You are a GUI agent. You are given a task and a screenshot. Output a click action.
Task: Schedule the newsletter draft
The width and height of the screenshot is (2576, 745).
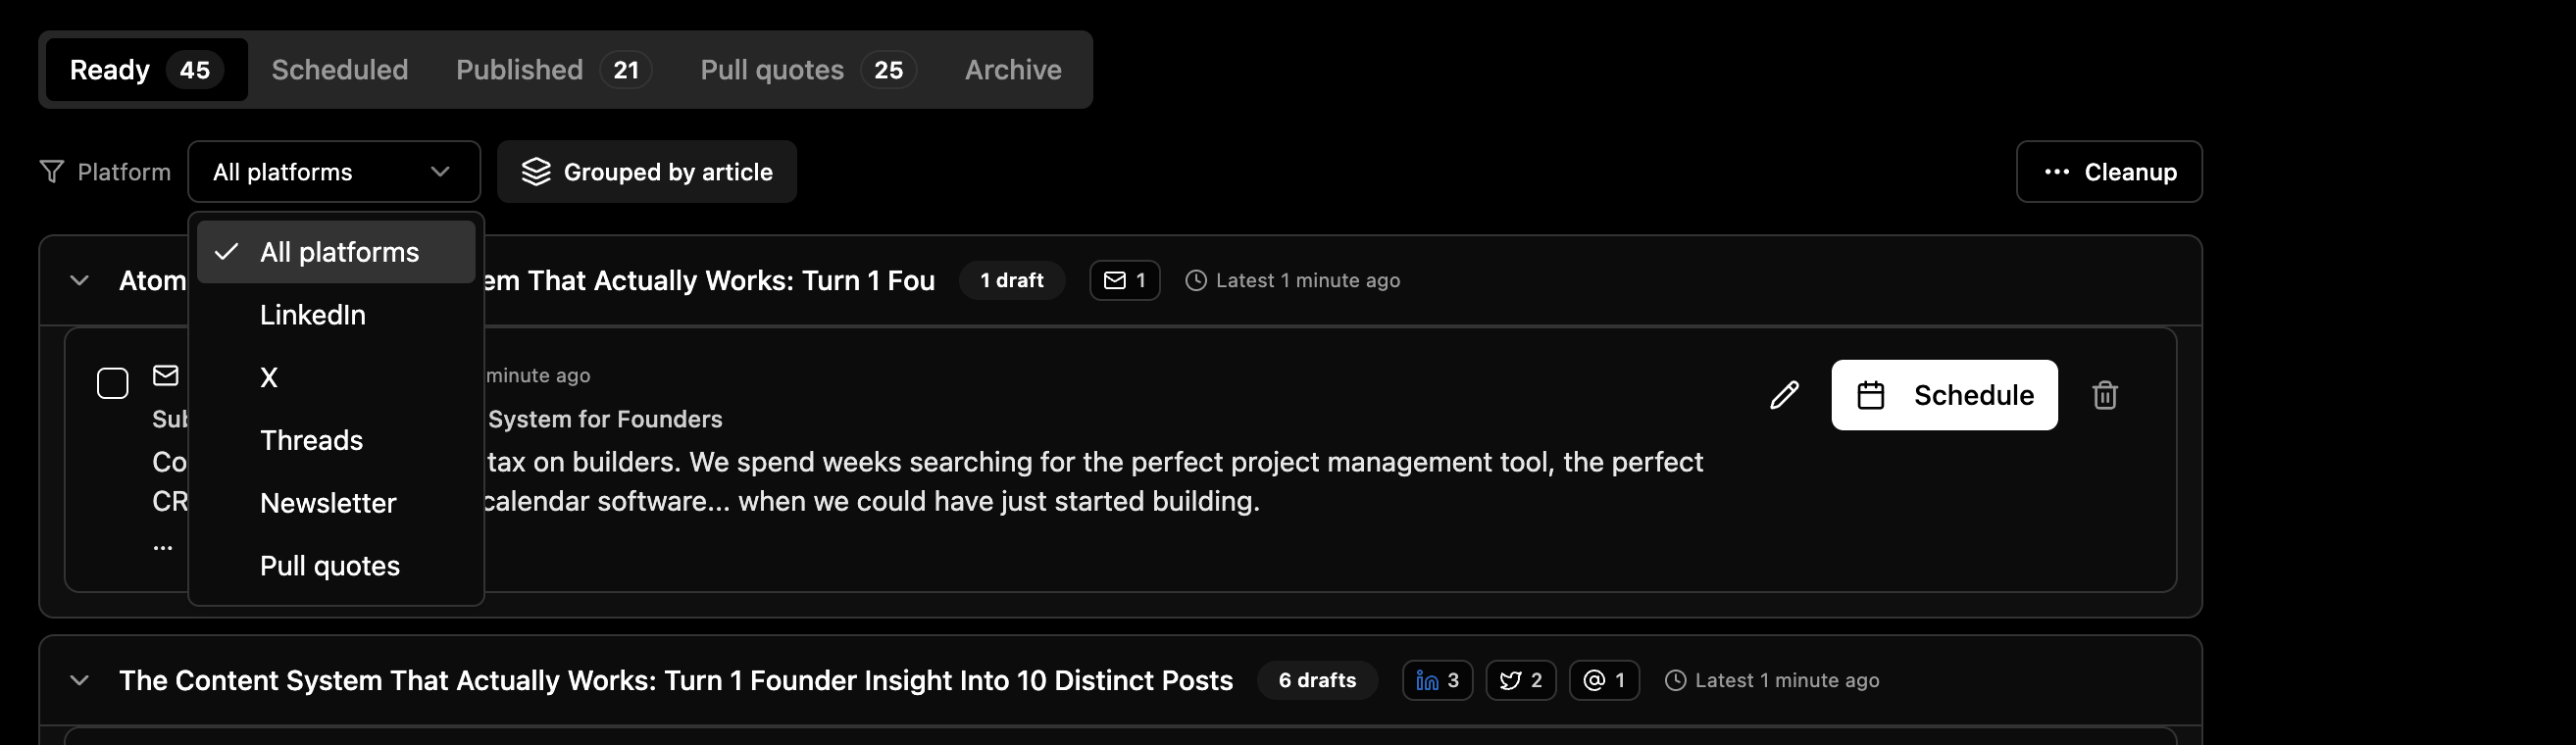pyautogui.click(x=1944, y=395)
